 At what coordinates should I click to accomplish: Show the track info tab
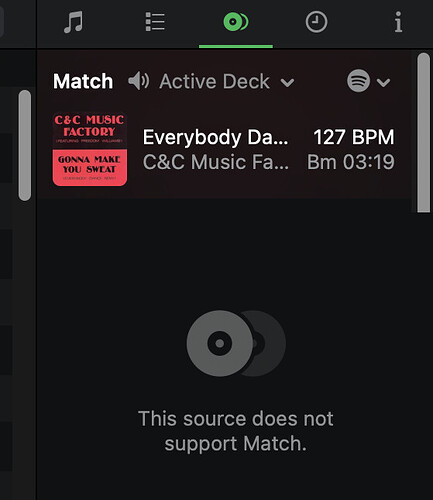pyautogui.click(x=398, y=22)
